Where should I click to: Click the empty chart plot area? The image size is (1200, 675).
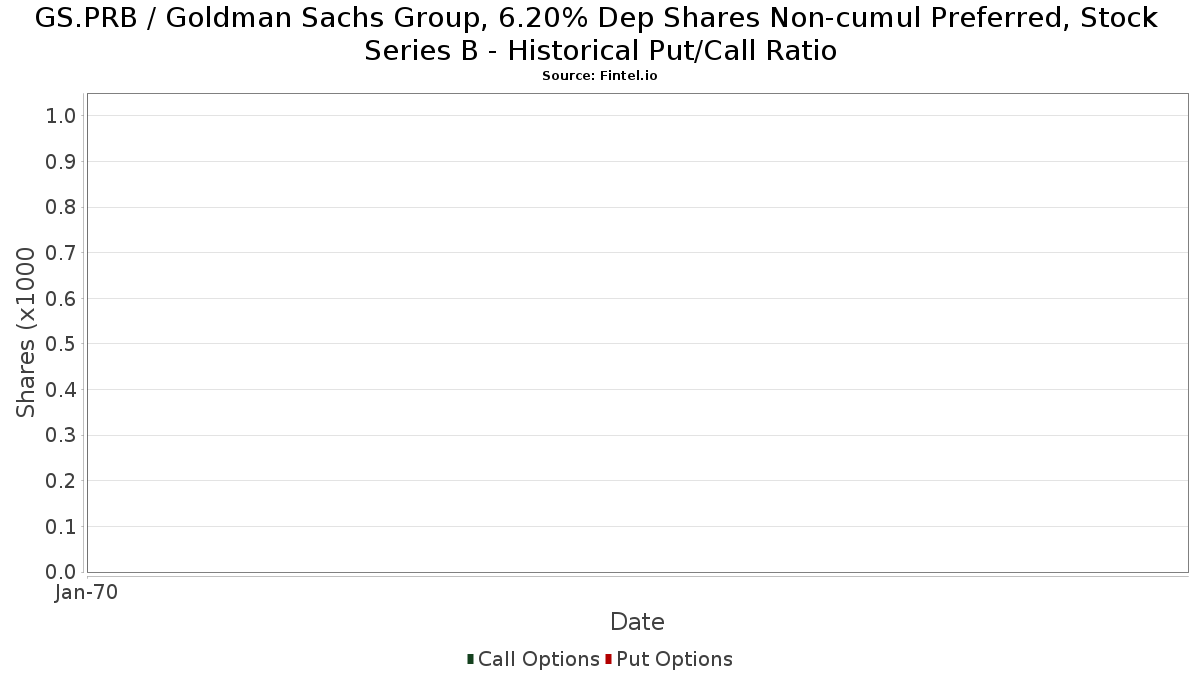coord(638,333)
